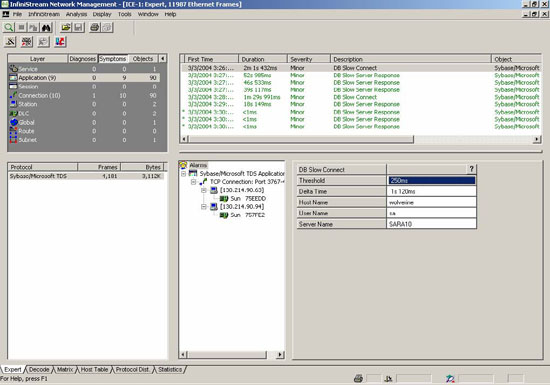Screen dimensions: 550x385
Task: Switch to the Protocol Dist. tab
Action: click(133, 370)
